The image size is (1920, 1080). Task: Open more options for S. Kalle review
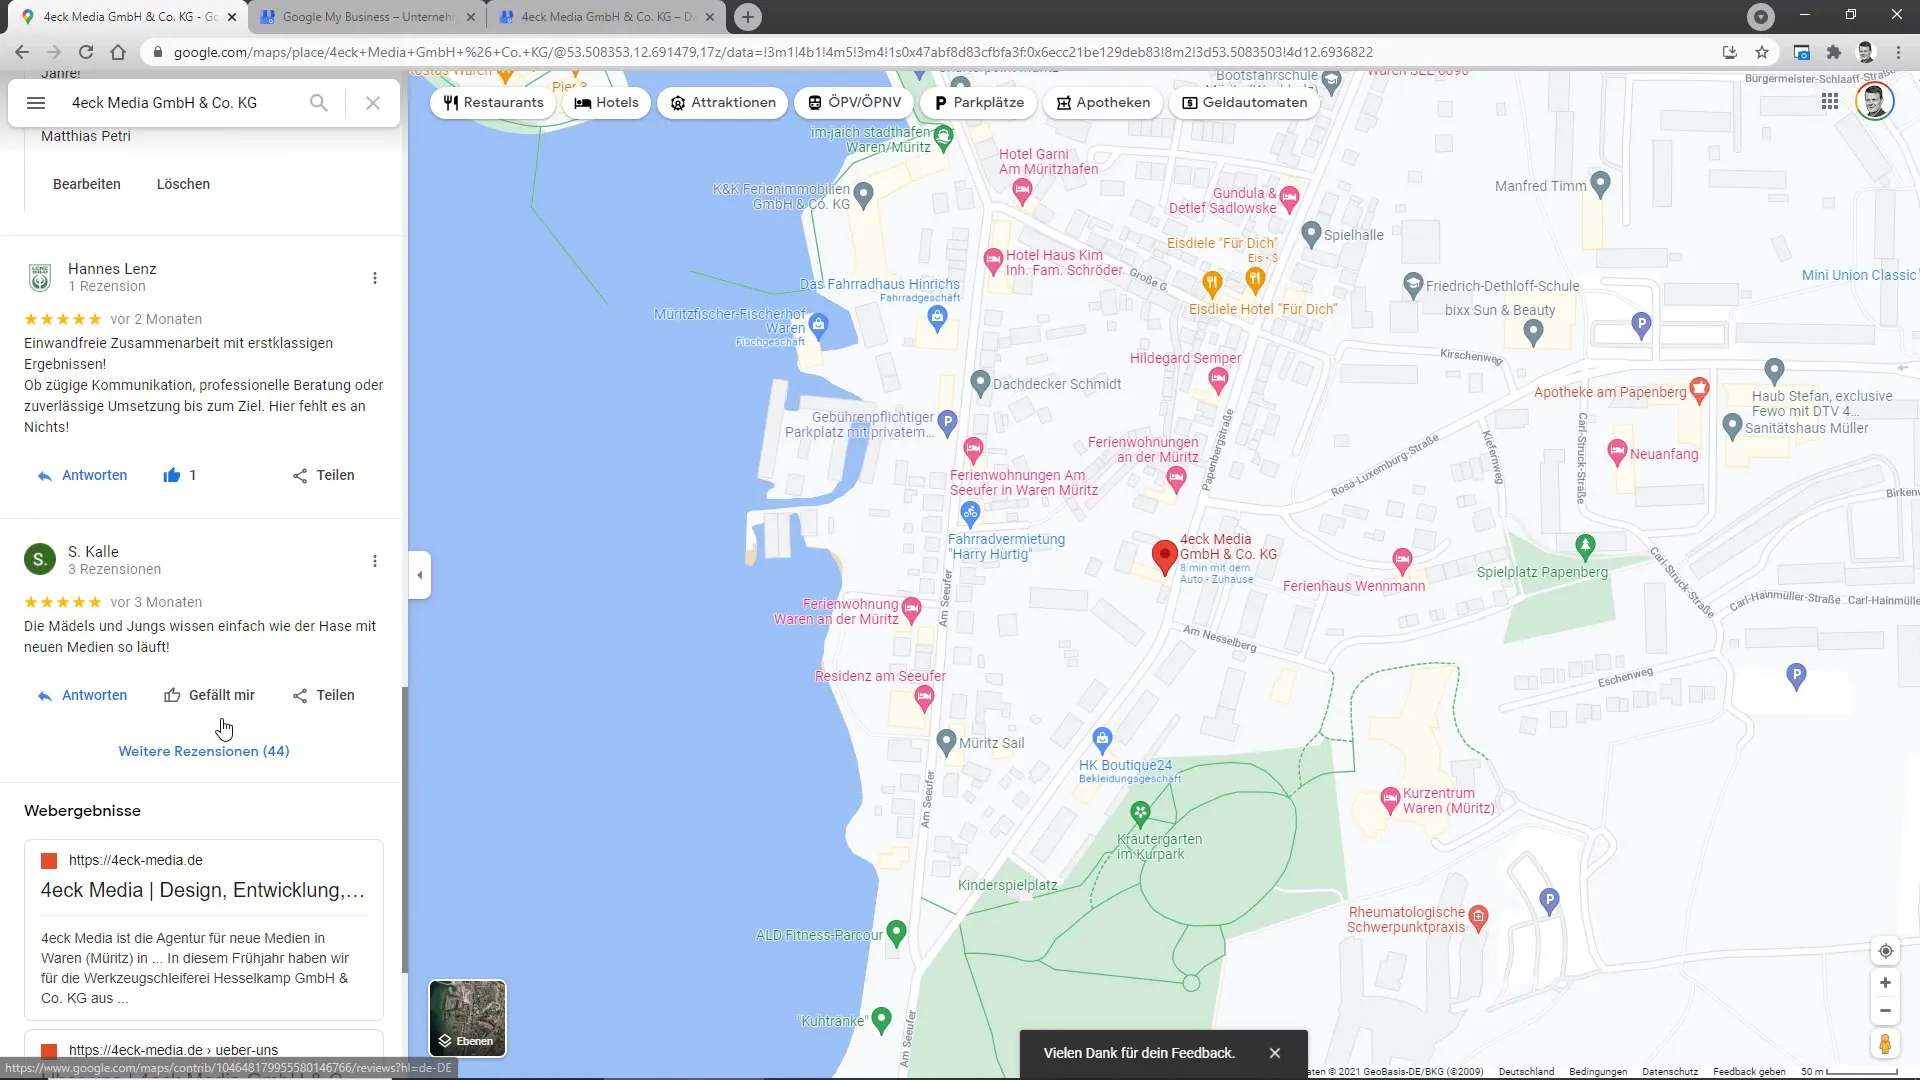[x=375, y=561]
